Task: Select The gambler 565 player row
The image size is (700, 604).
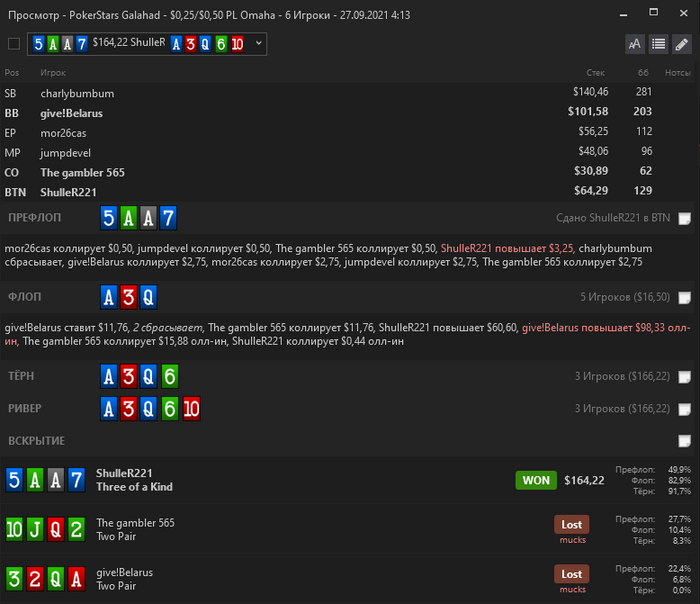Action: click(x=347, y=172)
